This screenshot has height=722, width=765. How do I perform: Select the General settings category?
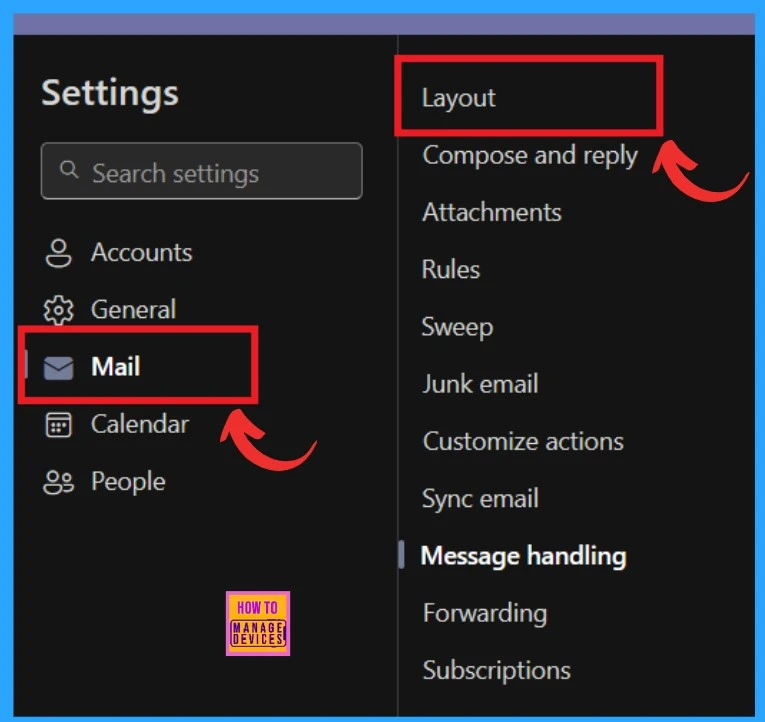click(133, 310)
